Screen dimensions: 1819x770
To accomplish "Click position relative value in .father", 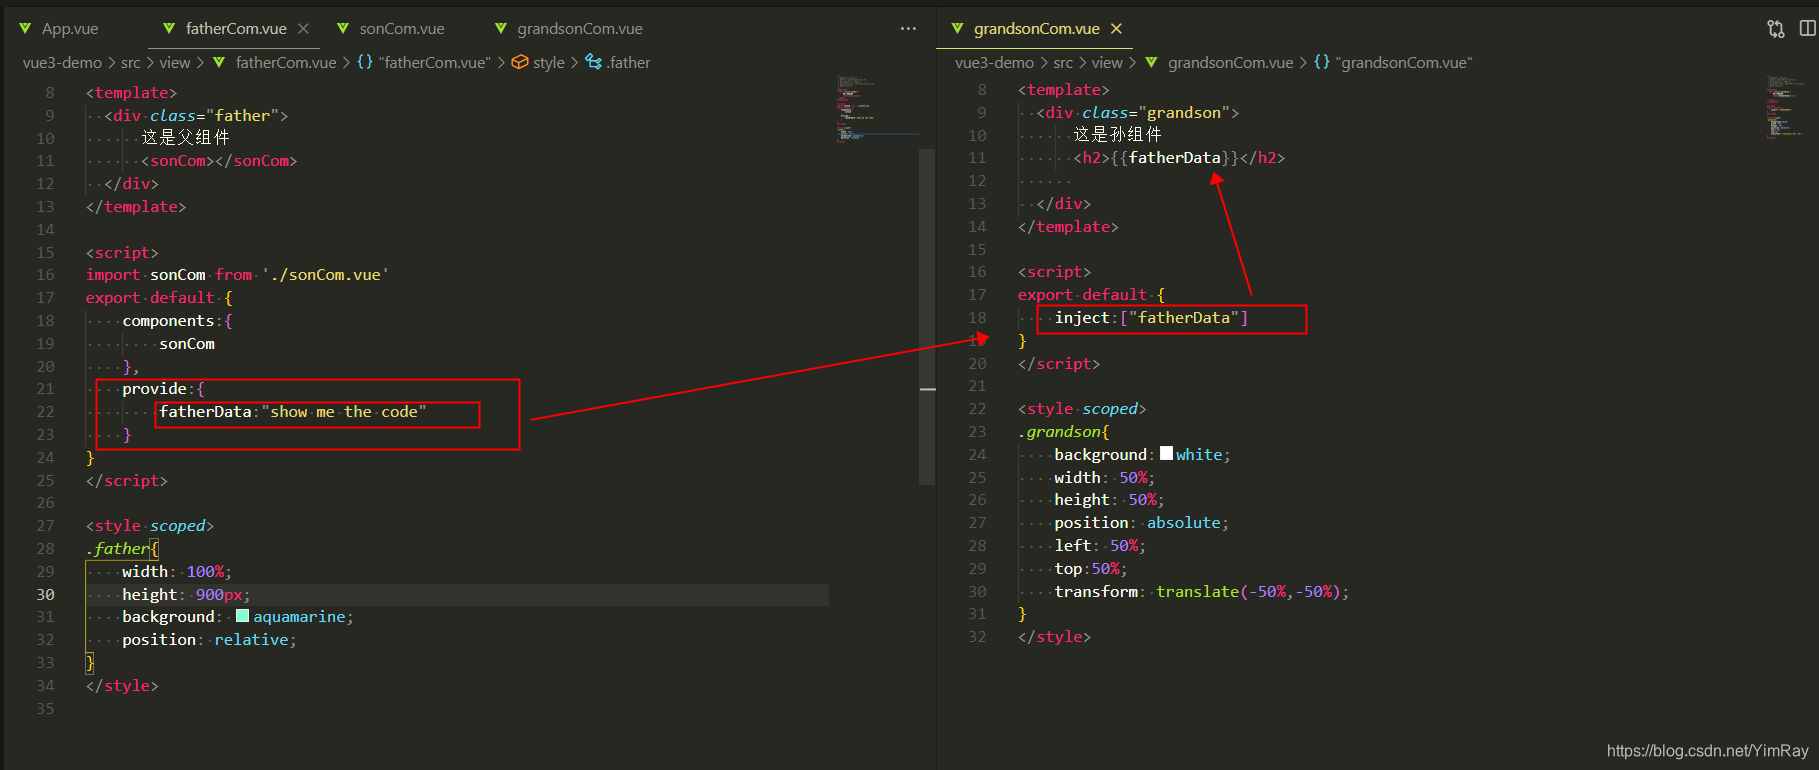I will [251, 639].
